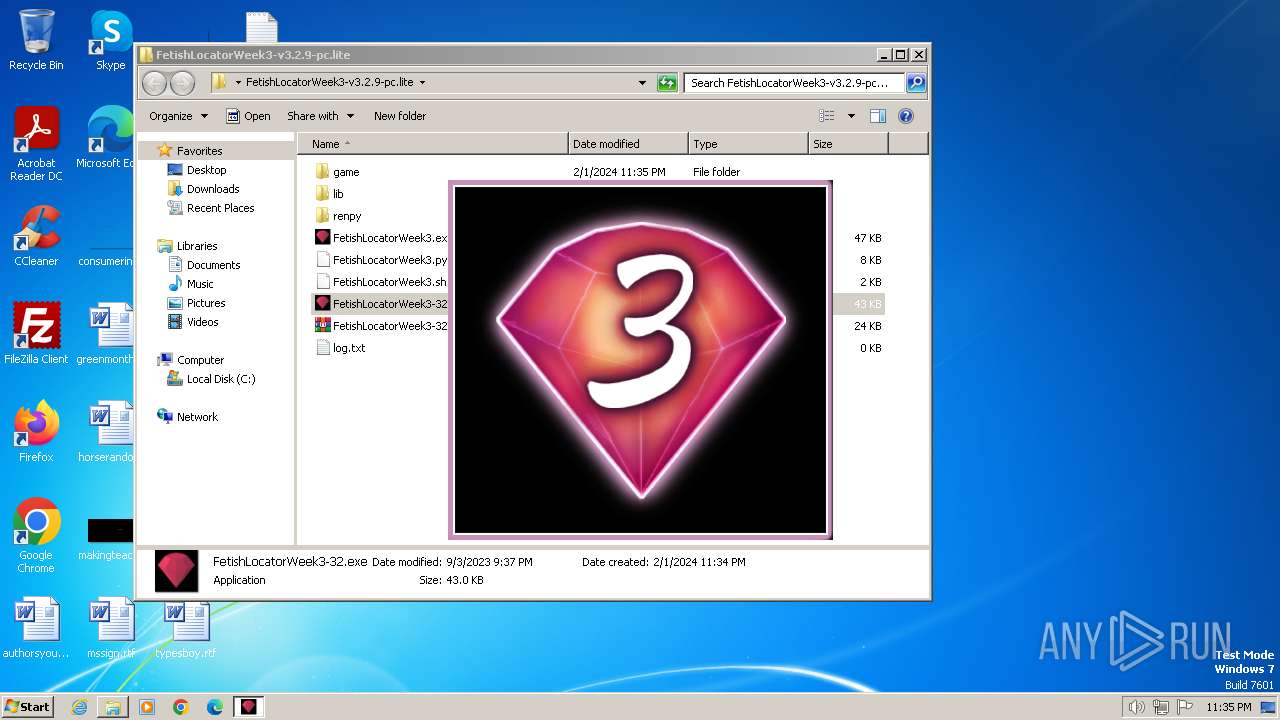Launch Skype from the desktop
Viewport: 1280px width, 720px height.
110,40
